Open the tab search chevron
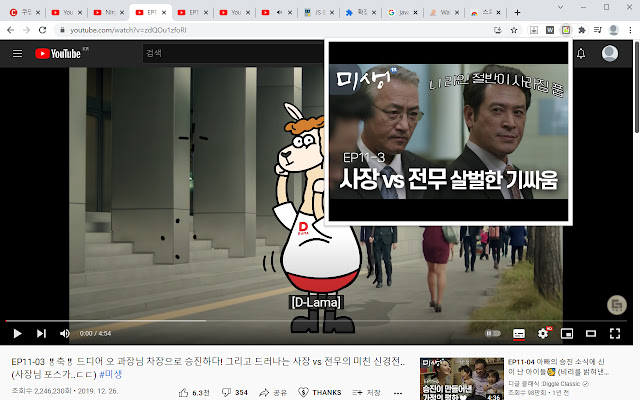 click(x=560, y=7)
